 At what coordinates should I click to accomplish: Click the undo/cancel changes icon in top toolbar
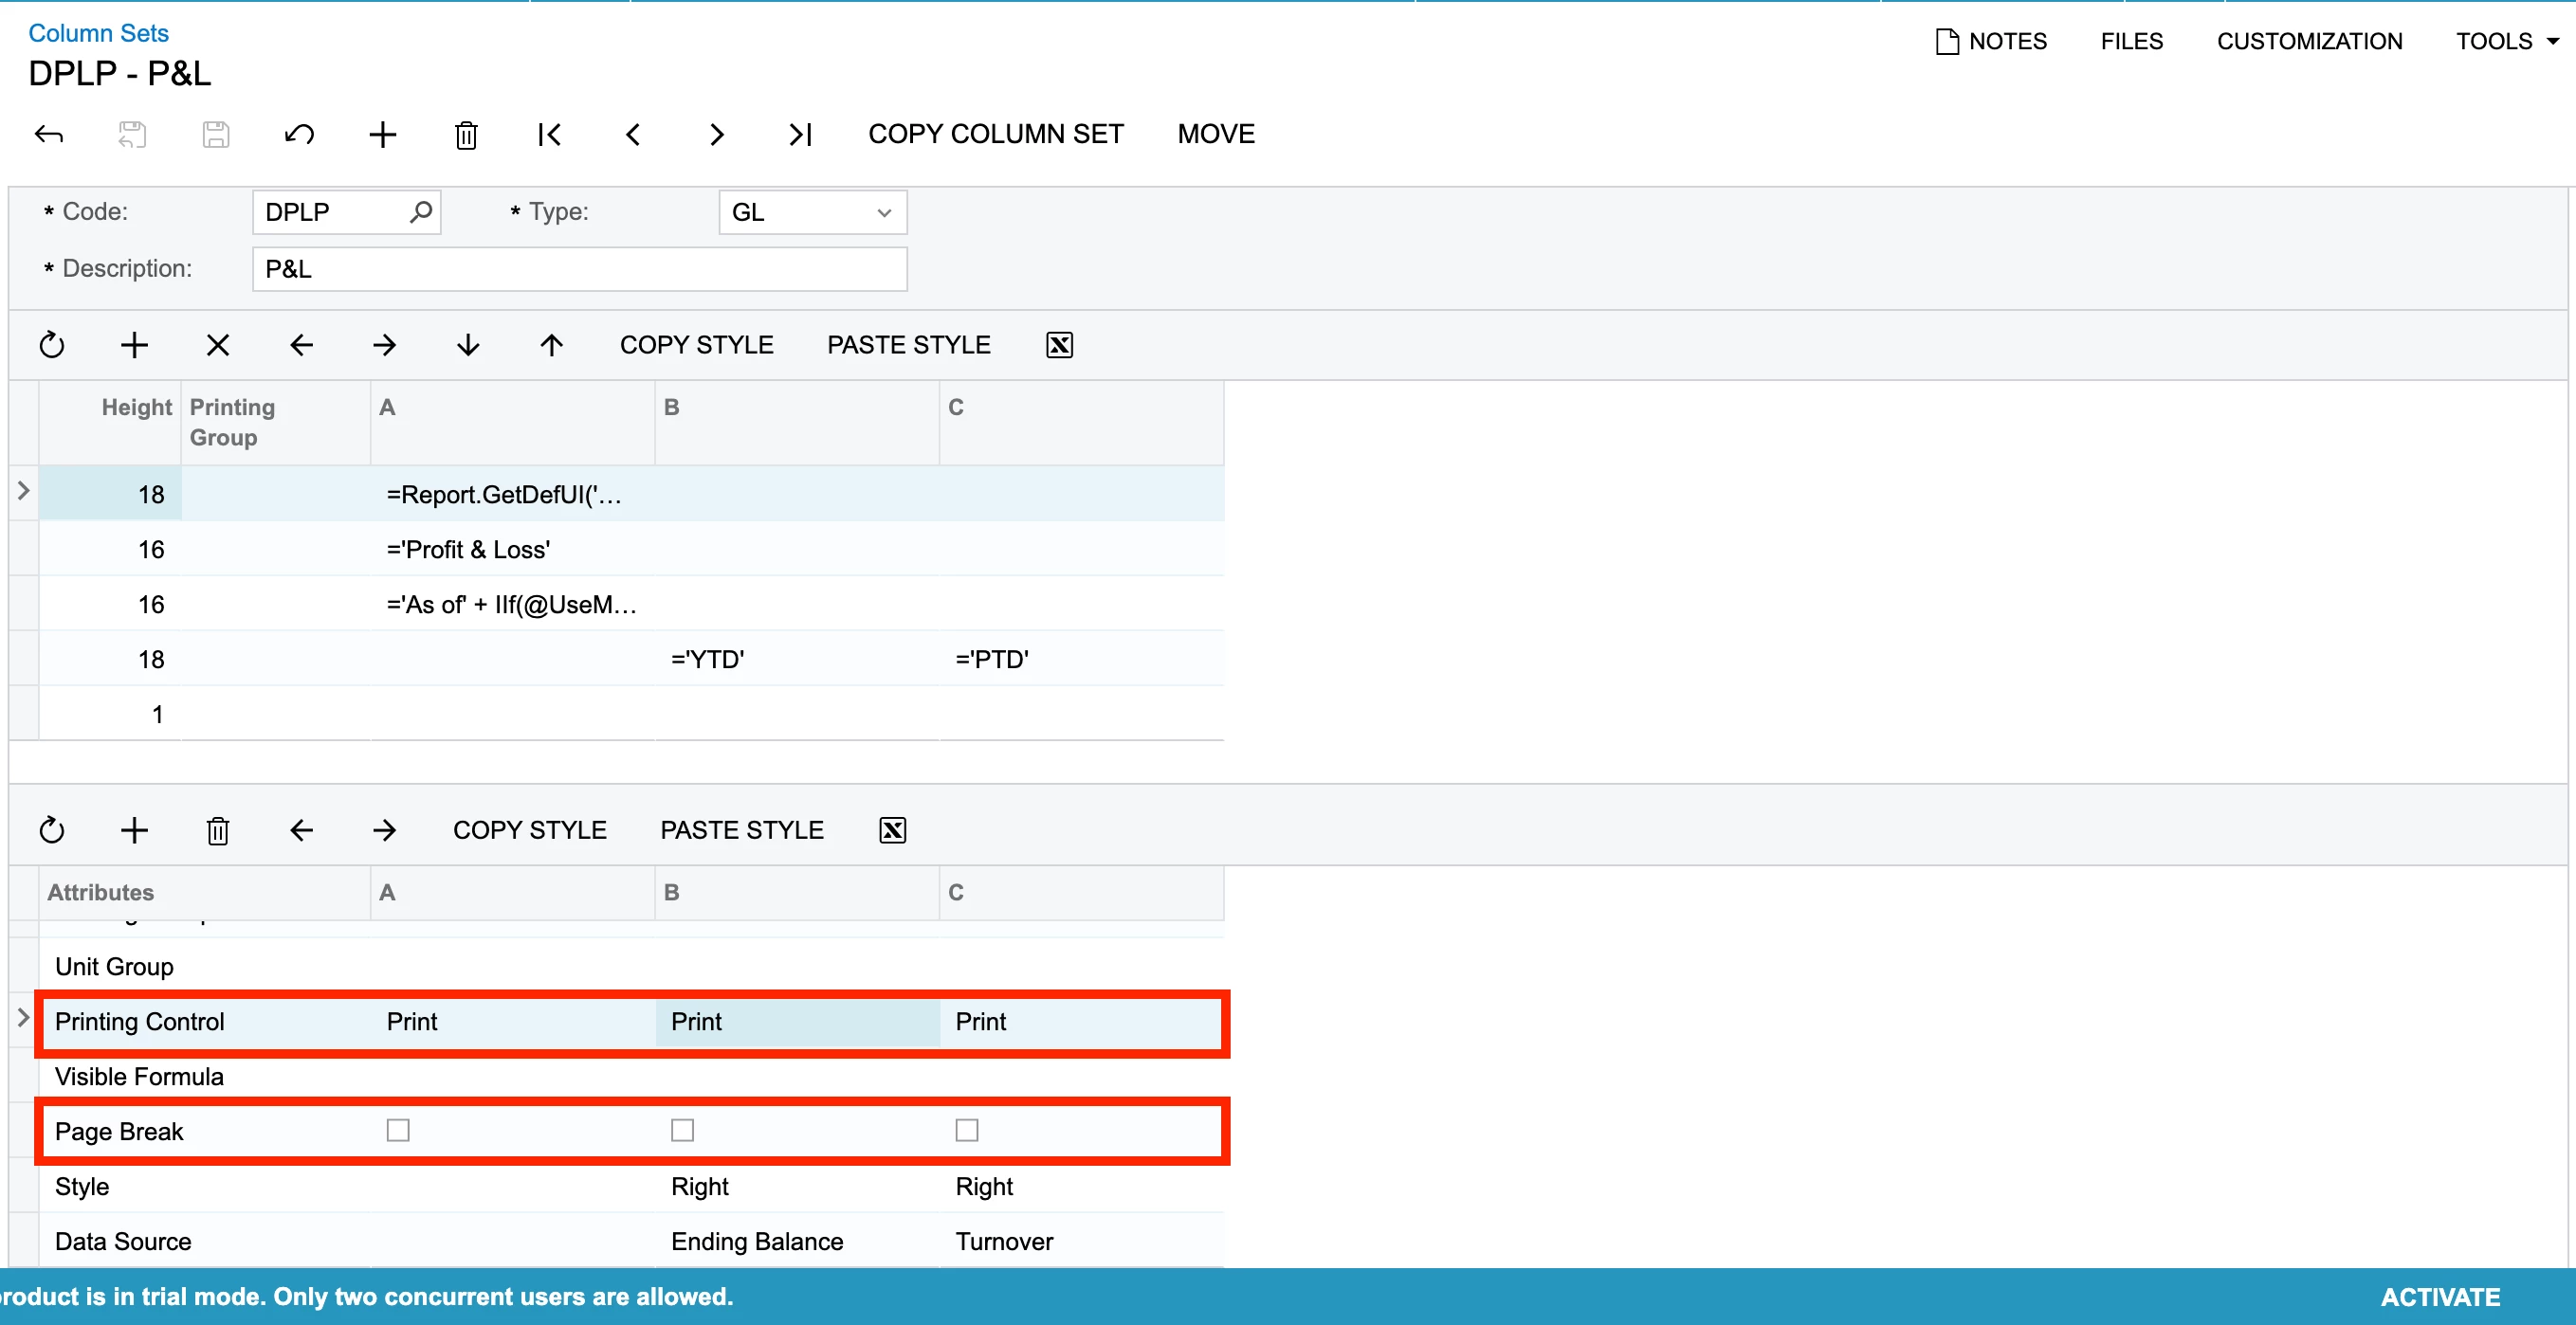point(299,134)
